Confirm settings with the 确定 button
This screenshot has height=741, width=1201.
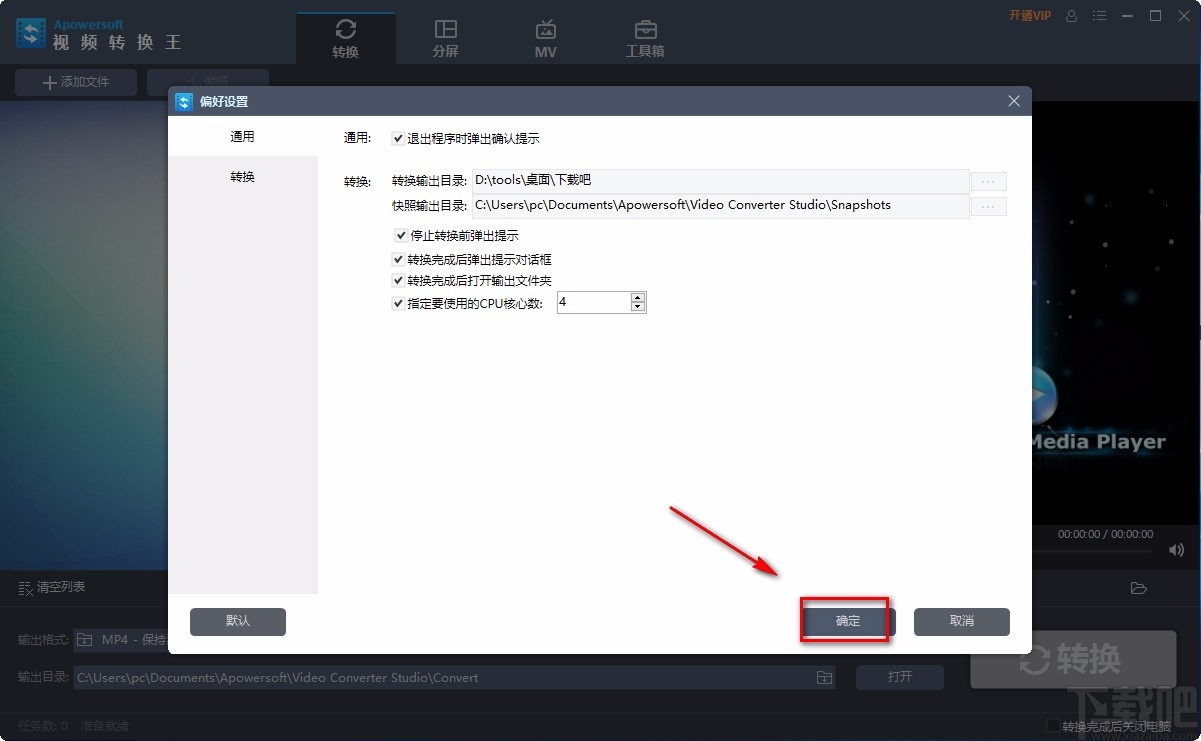tap(846, 621)
